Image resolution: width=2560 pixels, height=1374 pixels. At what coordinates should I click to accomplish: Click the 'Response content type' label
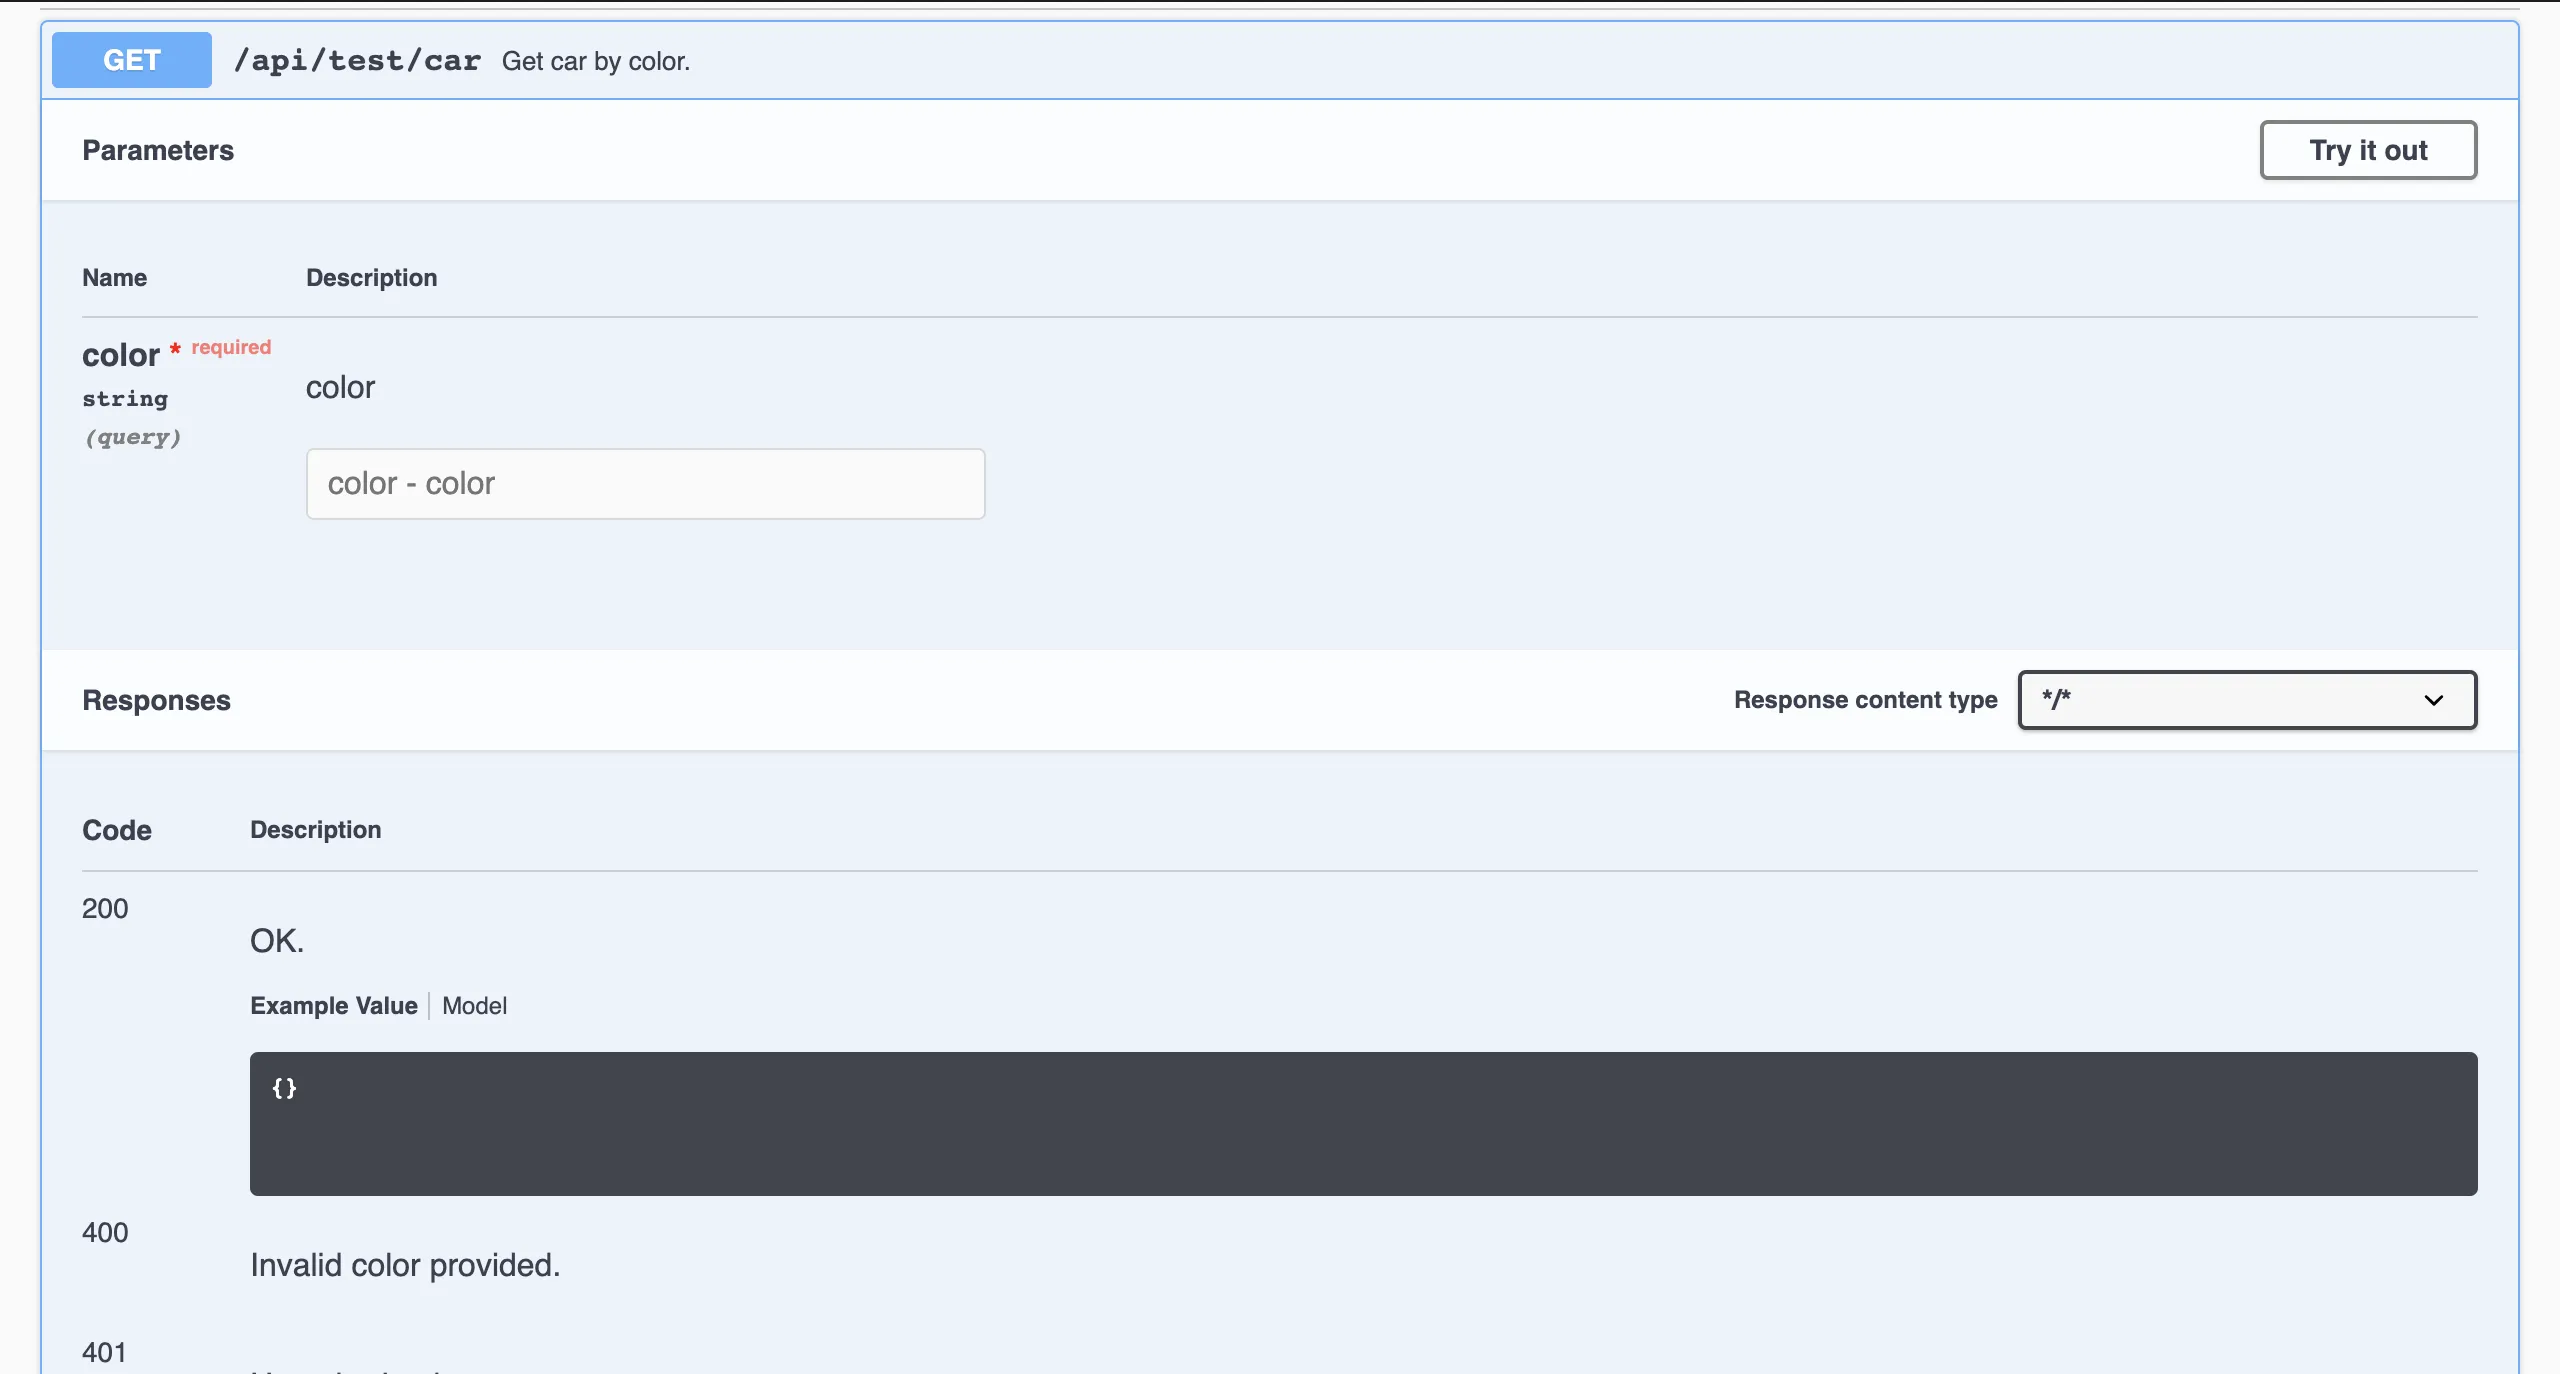coord(1865,700)
